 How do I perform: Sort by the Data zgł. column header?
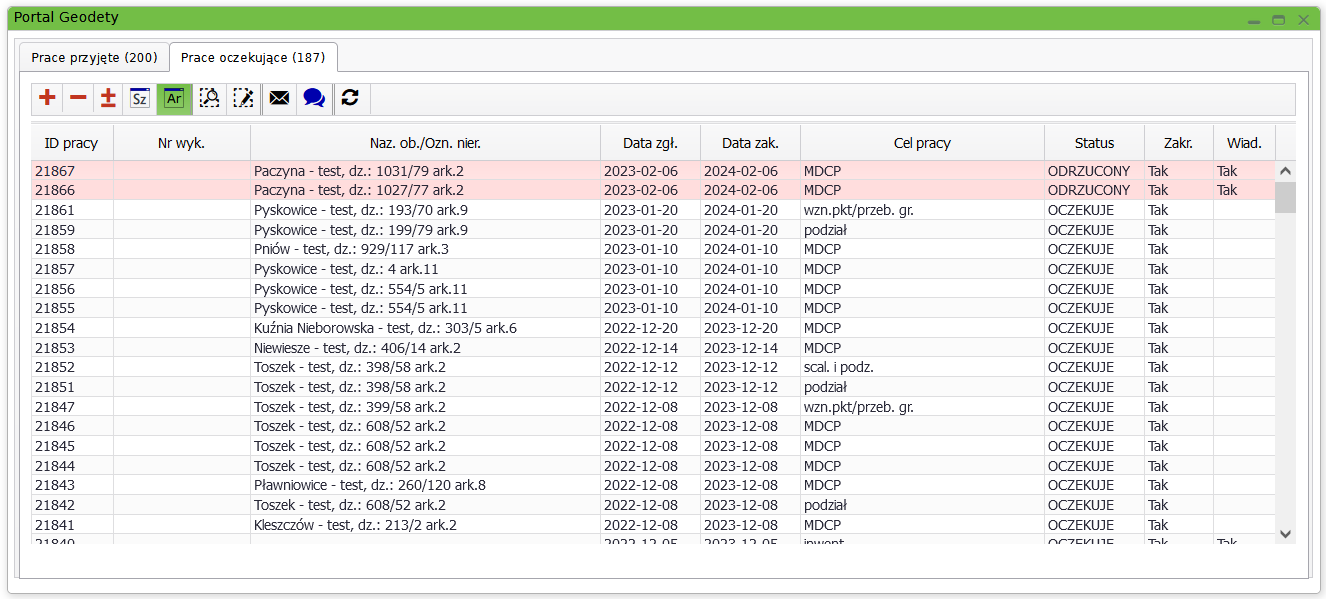pyautogui.click(x=650, y=143)
